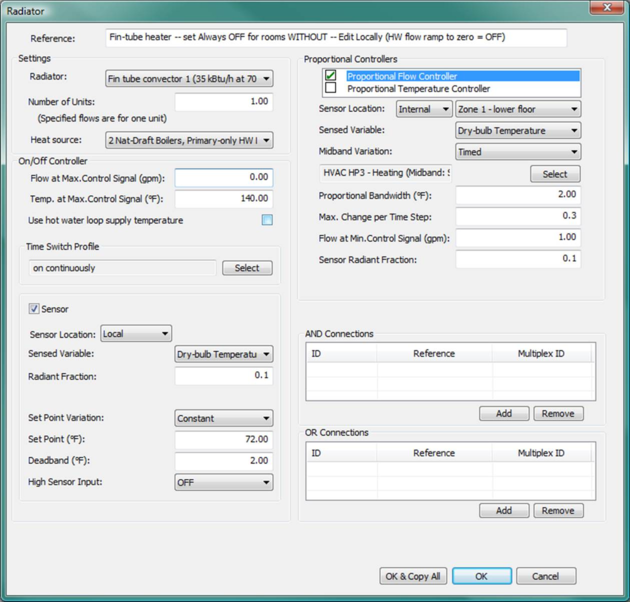630x602 pixels.
Task: Open the Radiator type dropdown
Action: tap(189, 78)
